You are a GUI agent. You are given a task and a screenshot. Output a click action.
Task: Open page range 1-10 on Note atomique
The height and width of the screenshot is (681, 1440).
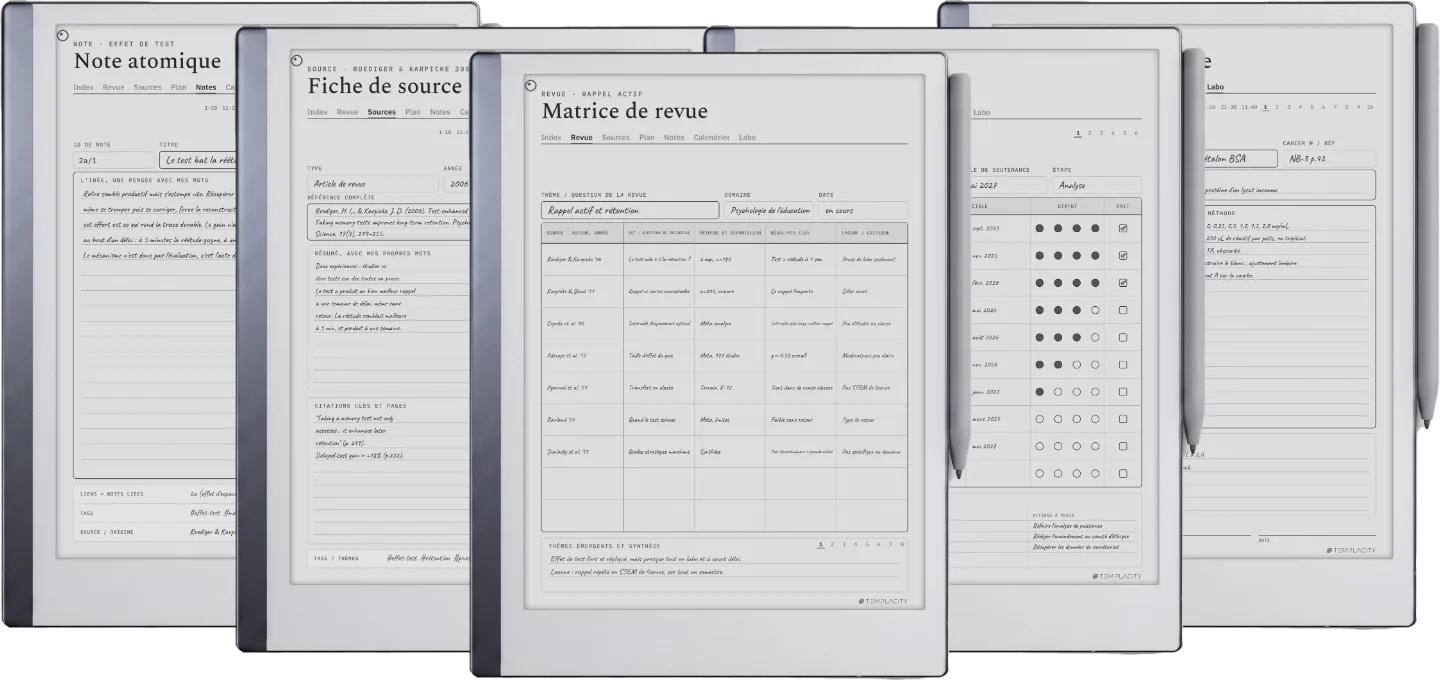click(211, 107)
